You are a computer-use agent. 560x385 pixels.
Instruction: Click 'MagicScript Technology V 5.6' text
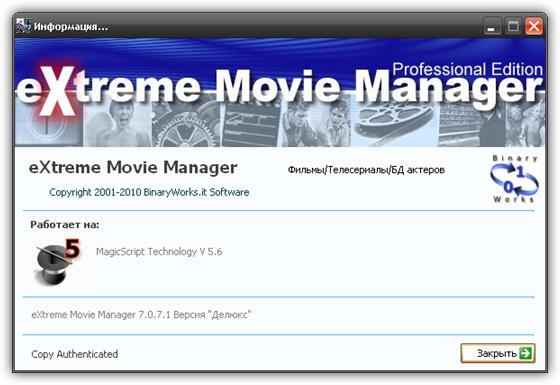coord(159,251)
